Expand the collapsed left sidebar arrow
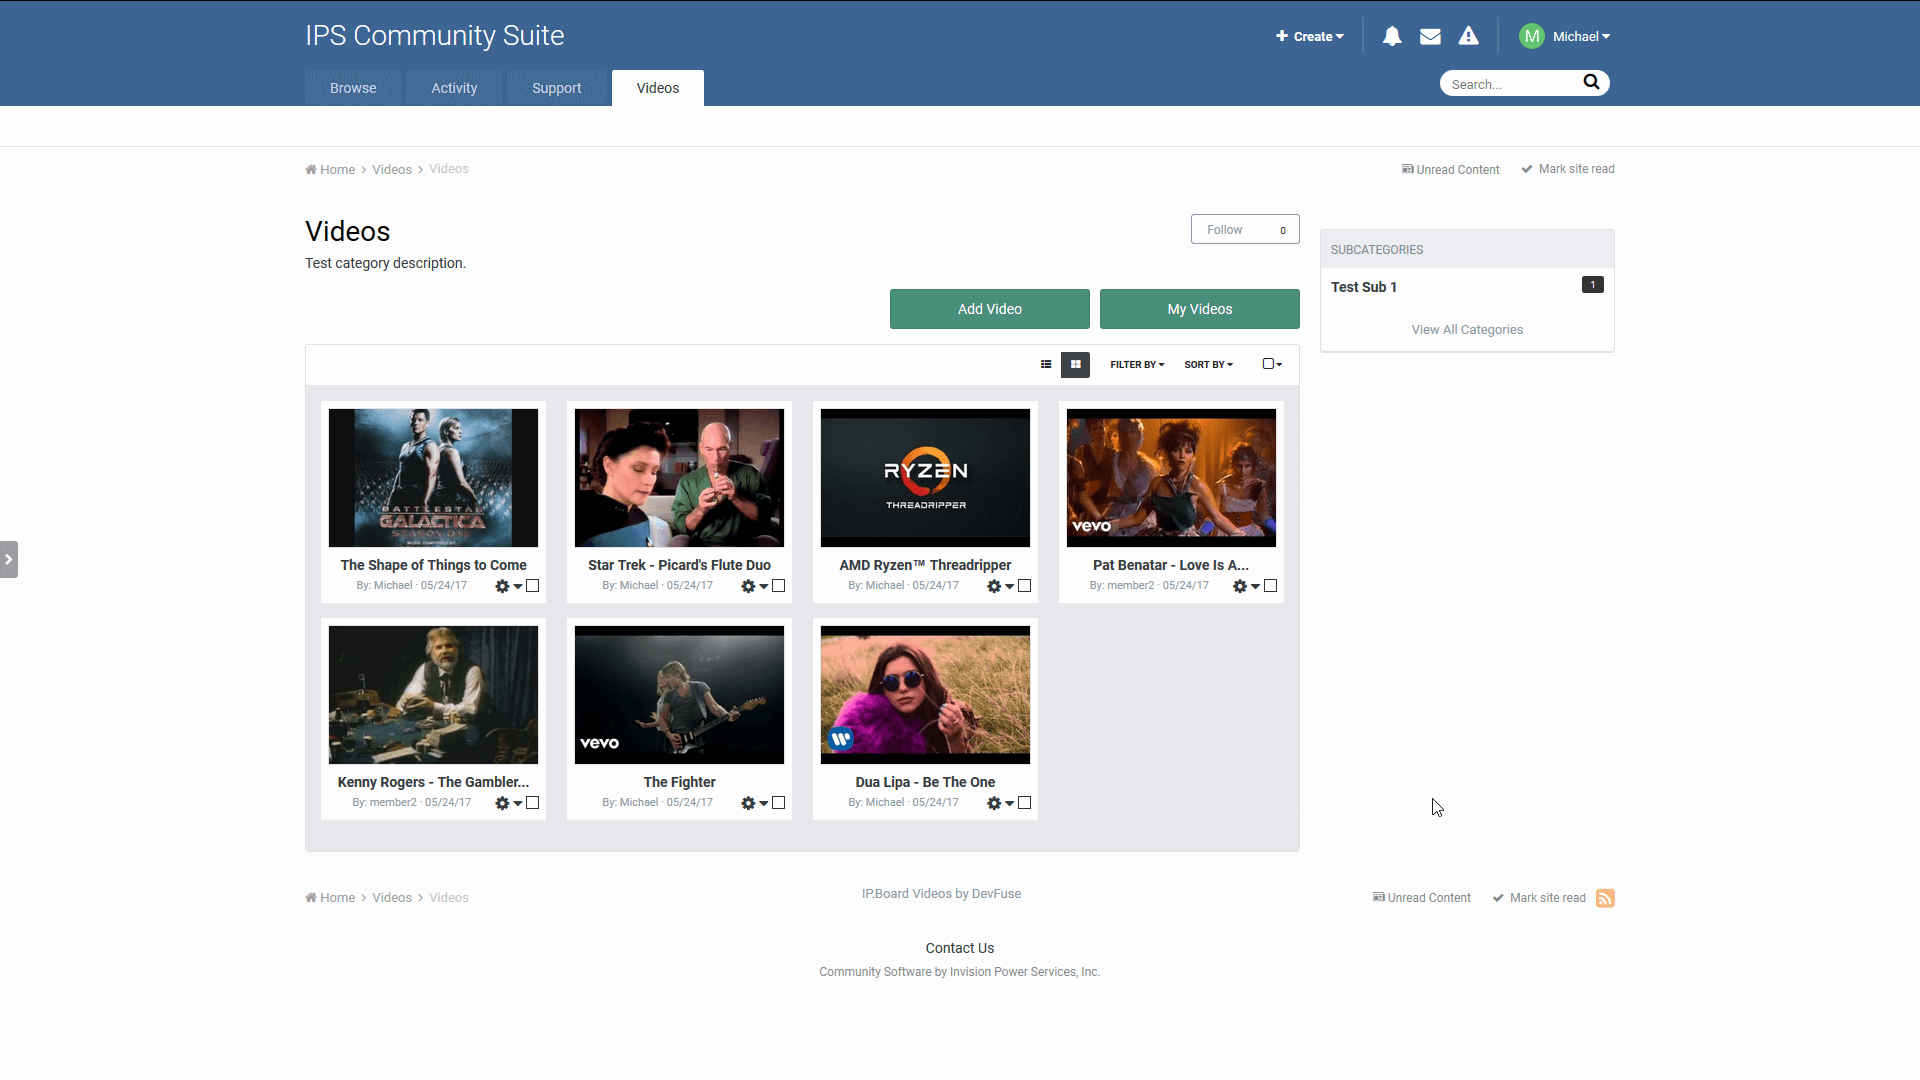This screenshot has height=1080, width=1920. point(9,559)
